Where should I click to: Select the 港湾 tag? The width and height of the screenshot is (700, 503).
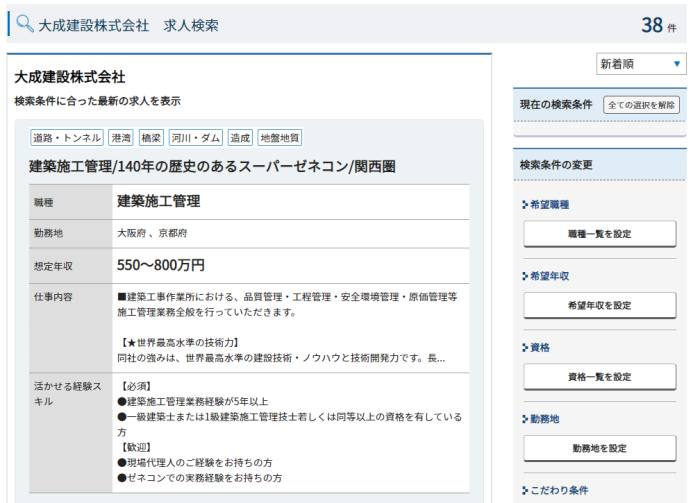click(x=121, y=138)
